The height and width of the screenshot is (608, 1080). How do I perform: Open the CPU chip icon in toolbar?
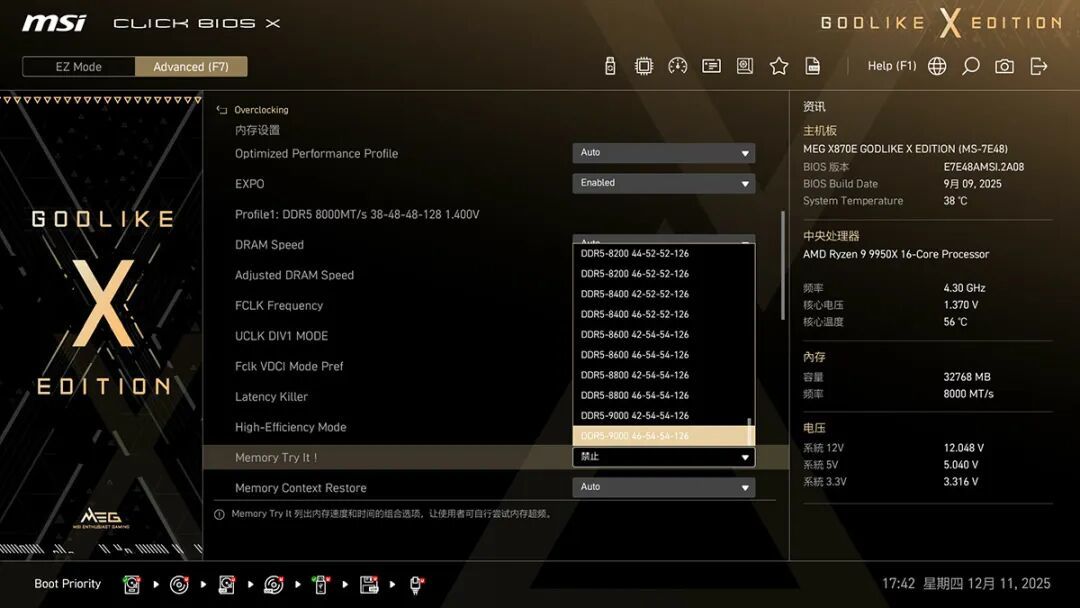pos(643,66)
